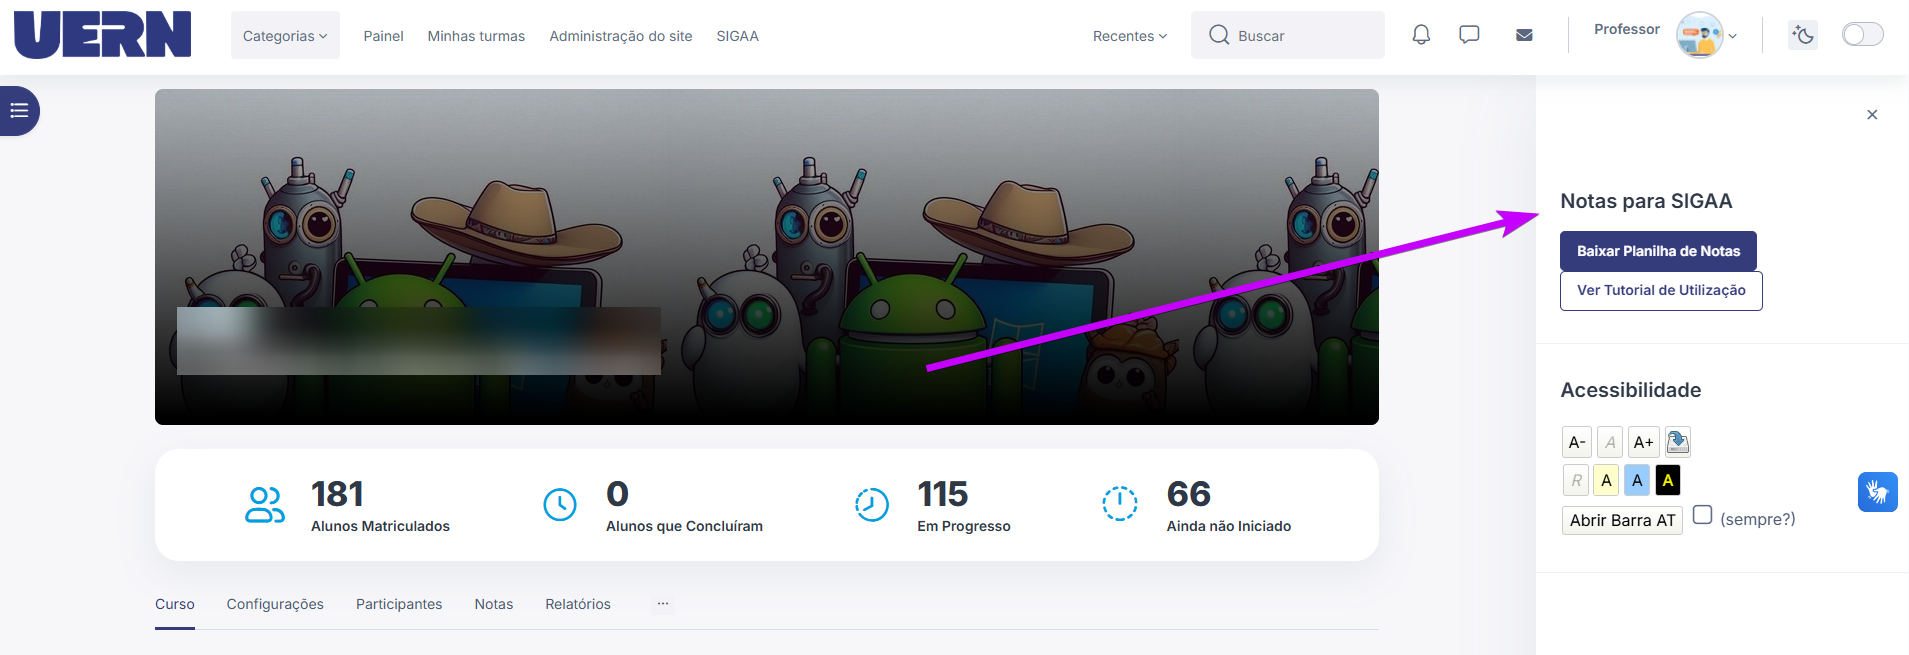The width and height of the screenshot is (1909, 655).
Task: Click Baixar Planilha de Notas button
Action: tap(1658, 251)
